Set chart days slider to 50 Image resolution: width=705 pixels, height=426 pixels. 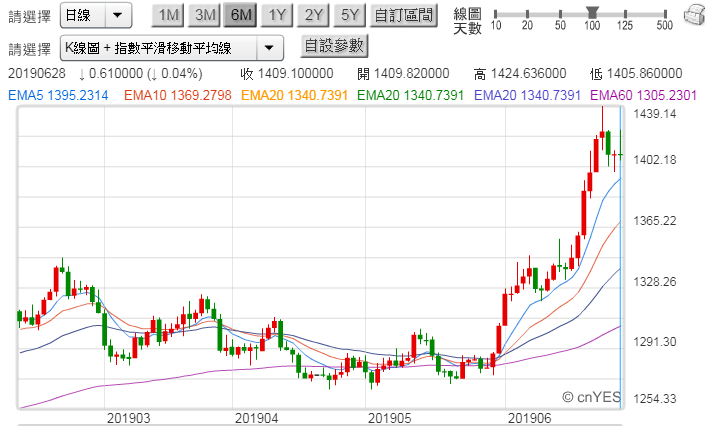pyautogui.click(x=560, y=14)
